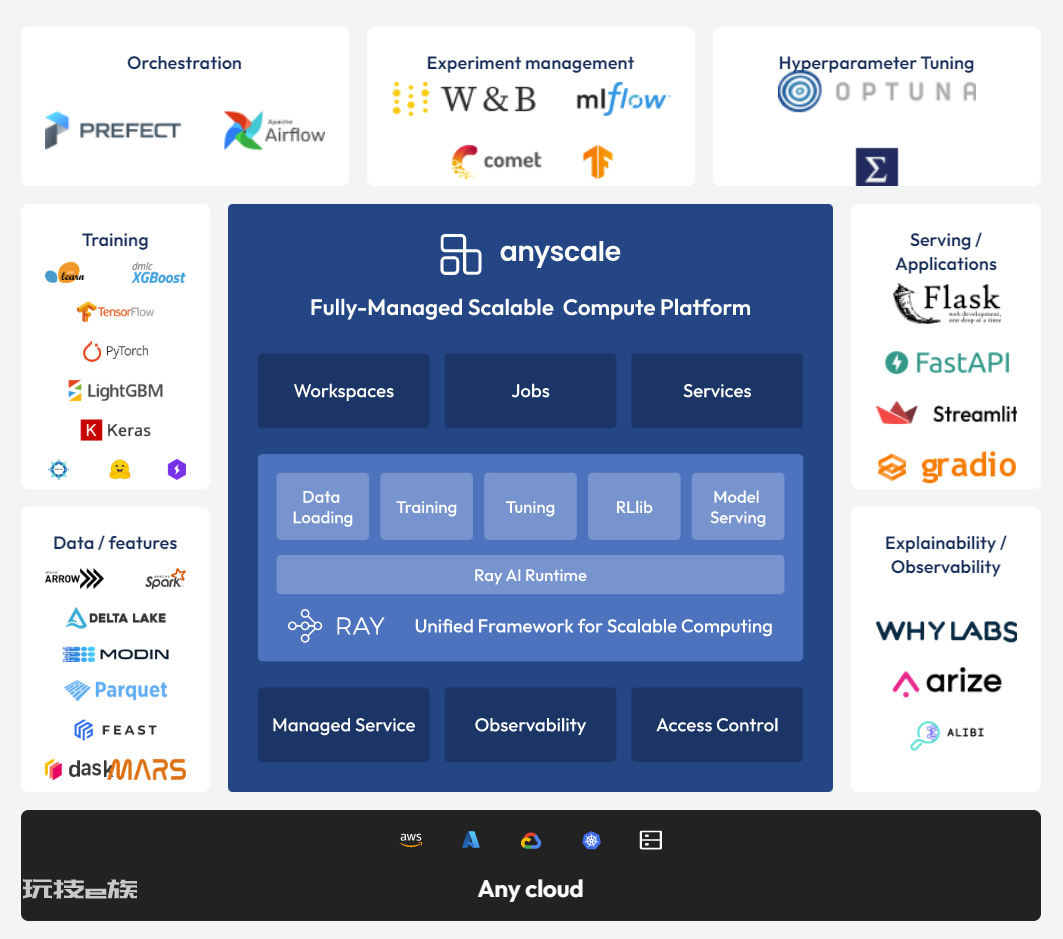Screen dimensions: 1063x939
Task: Pick the TensorFlow wordmark logo in Training panel
Action: point(115,312)
